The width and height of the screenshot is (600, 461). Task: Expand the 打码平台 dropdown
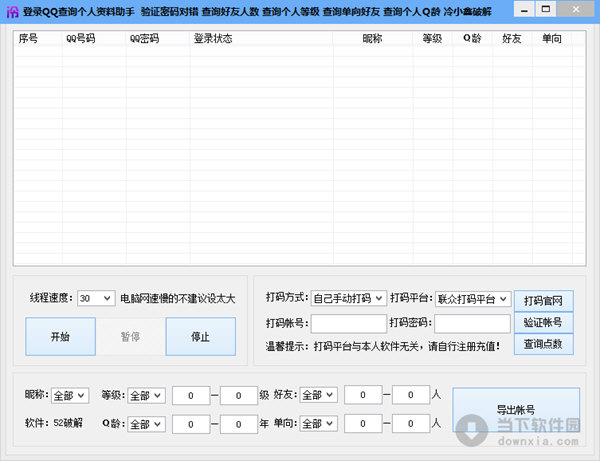click(473, 299)
